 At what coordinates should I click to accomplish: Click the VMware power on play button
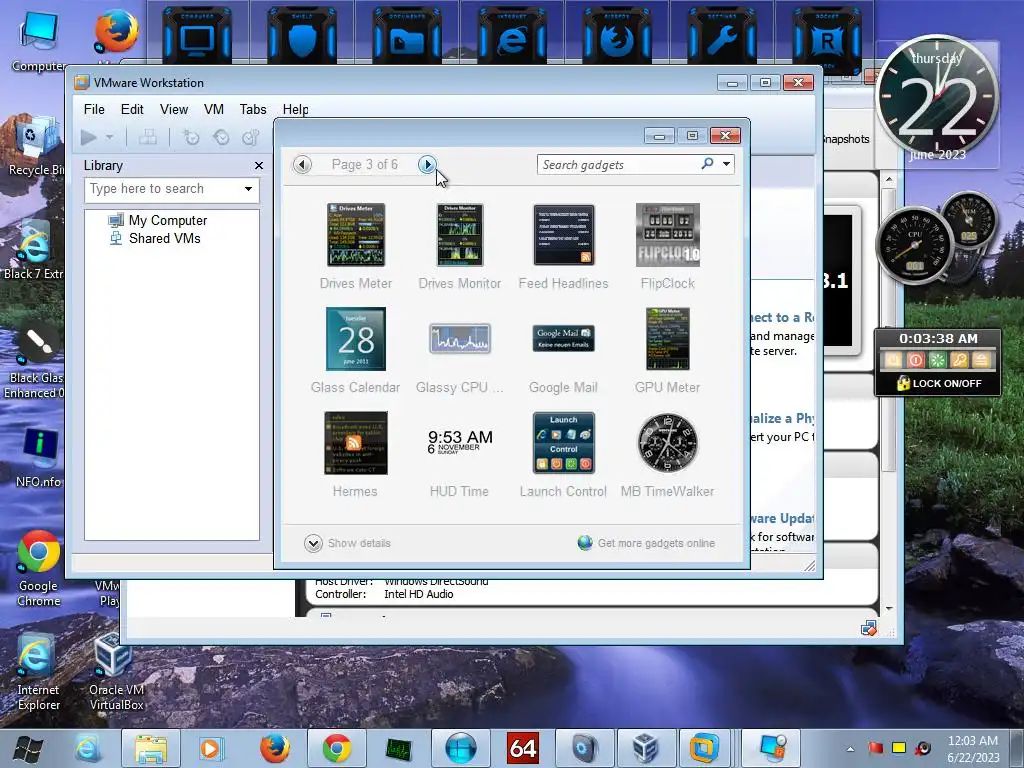[89, 137]
